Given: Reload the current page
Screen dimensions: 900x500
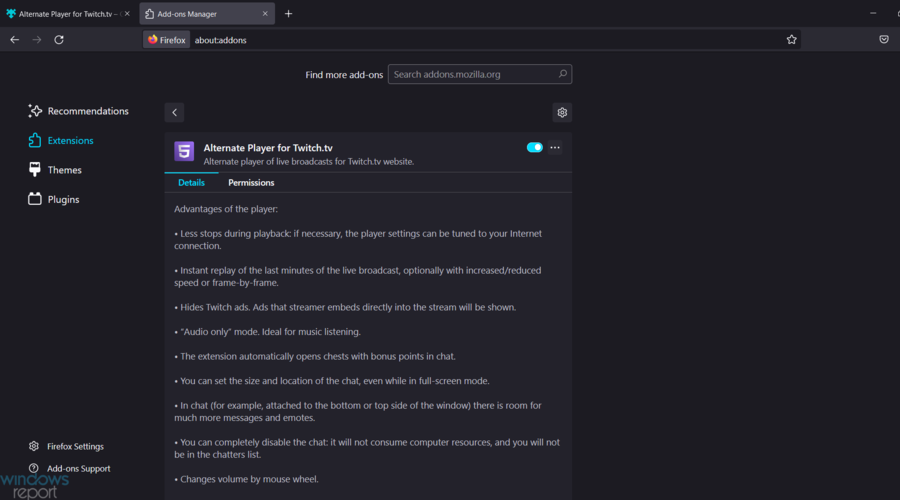Looking at the screenshot, I should (x=59, y=40).
